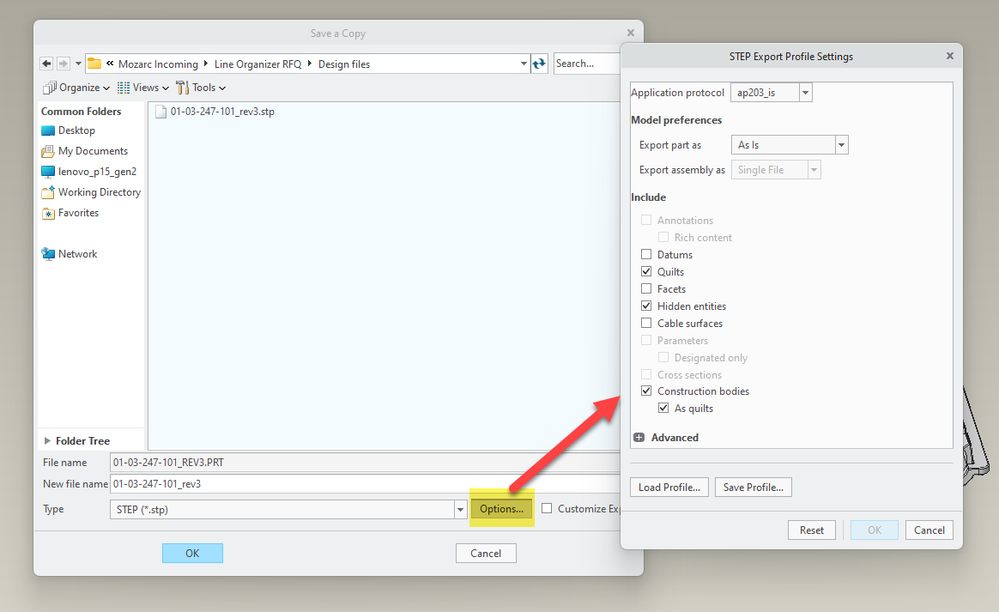
Task: Open the navigation history dropdown arrow
Action: click(x=78, y=64)
